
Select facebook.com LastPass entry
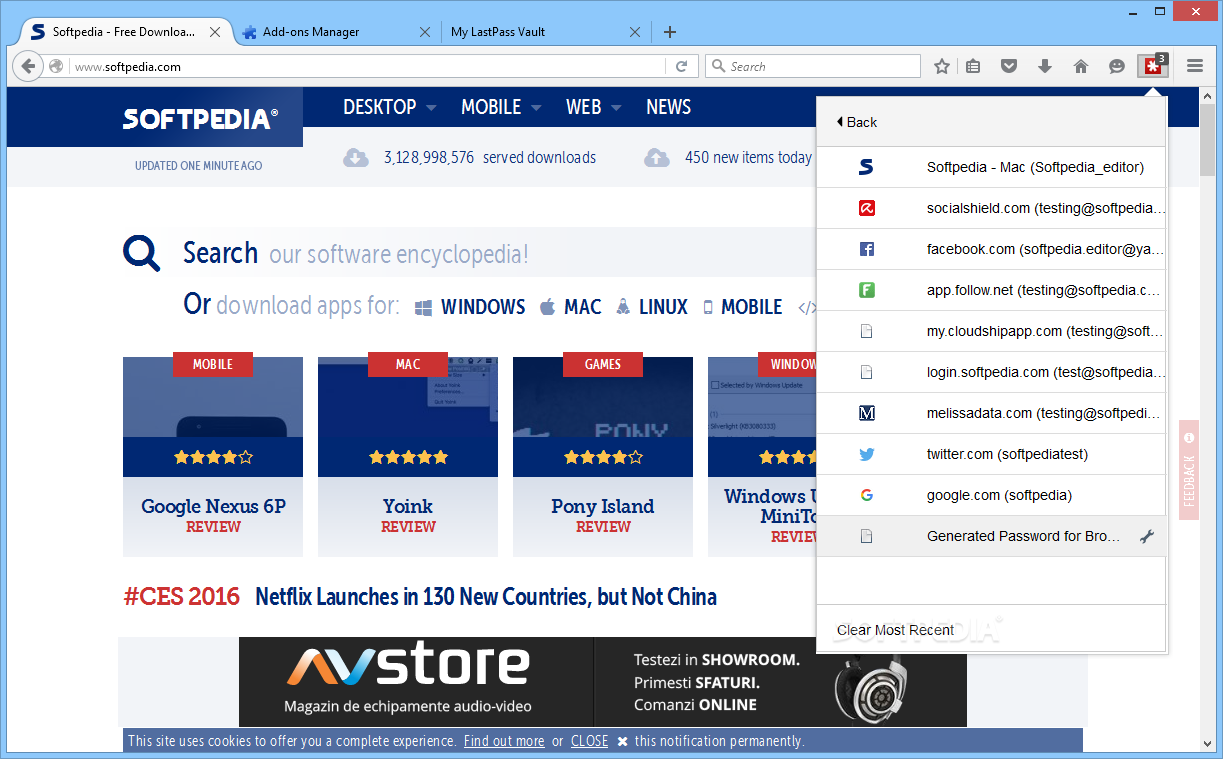(992, 249)
